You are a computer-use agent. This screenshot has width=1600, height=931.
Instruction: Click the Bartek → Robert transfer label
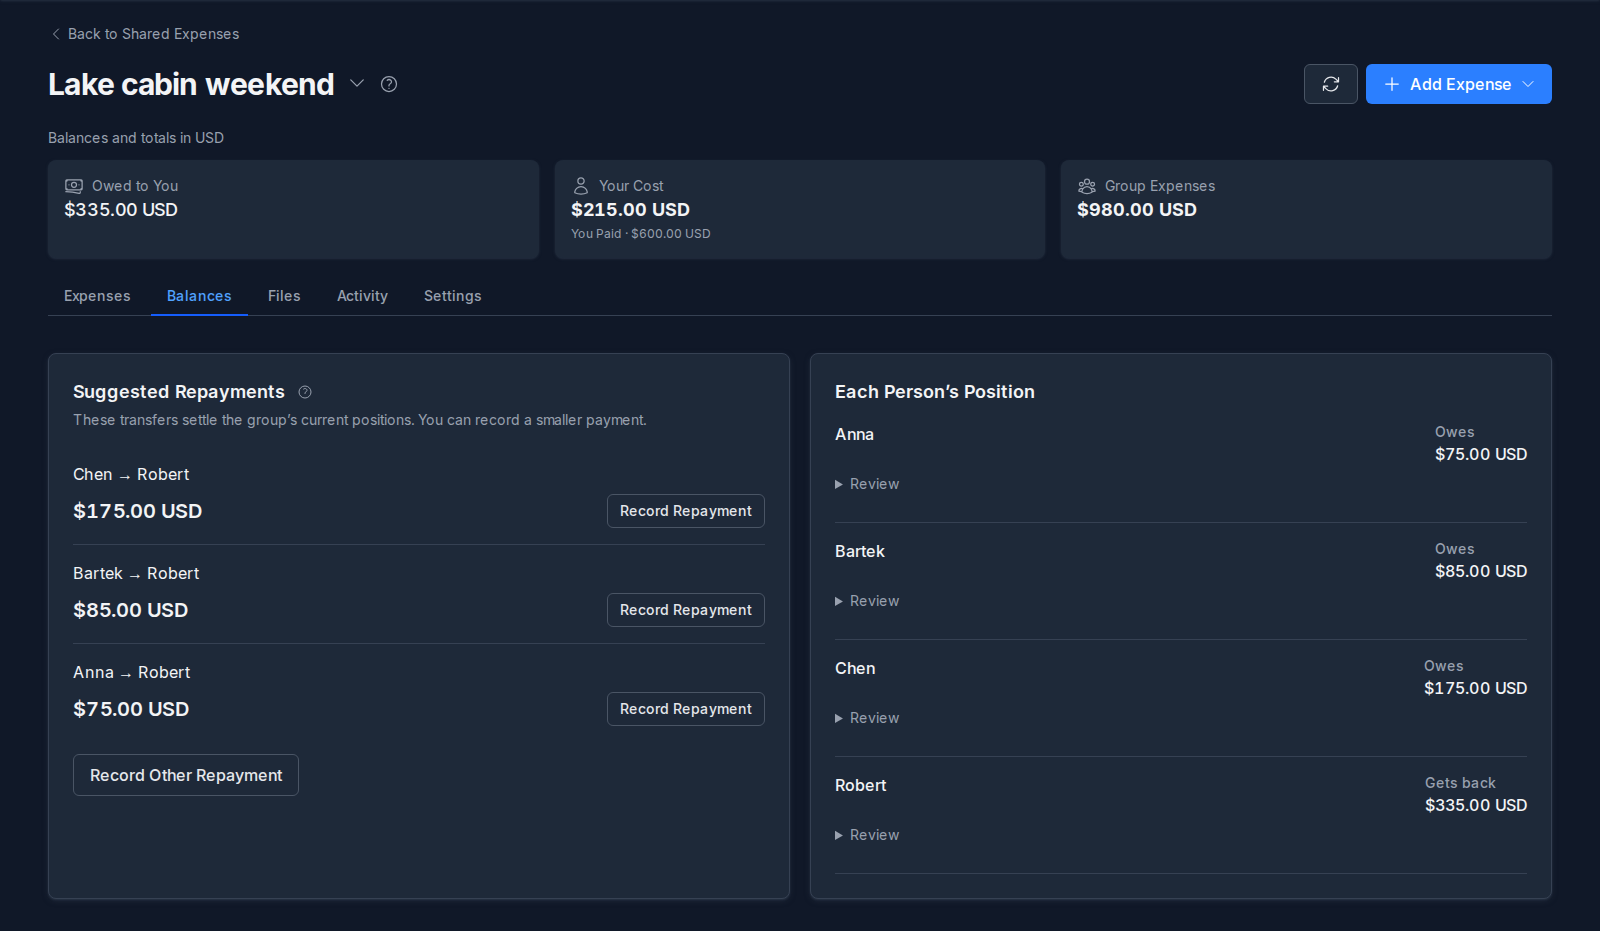tap(136, 574)
